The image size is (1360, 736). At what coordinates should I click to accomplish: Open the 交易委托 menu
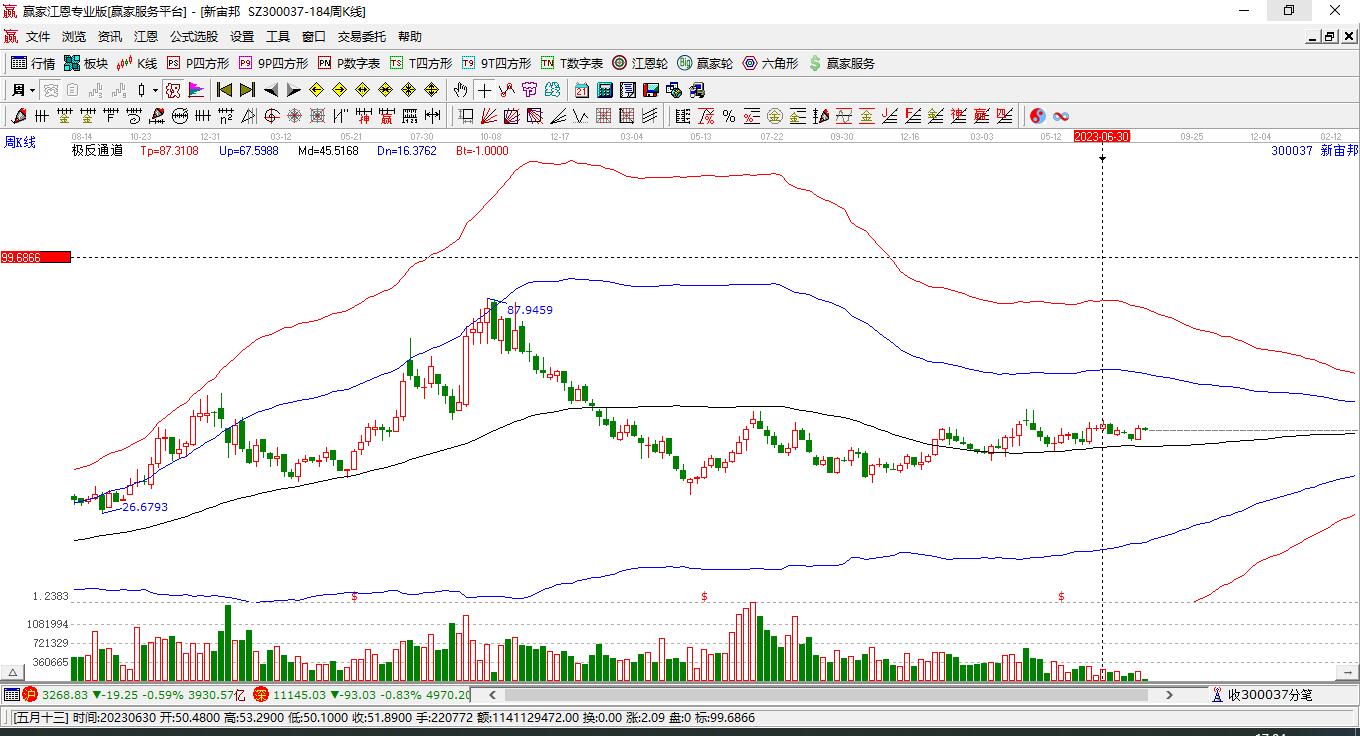[x=361, y=37]
